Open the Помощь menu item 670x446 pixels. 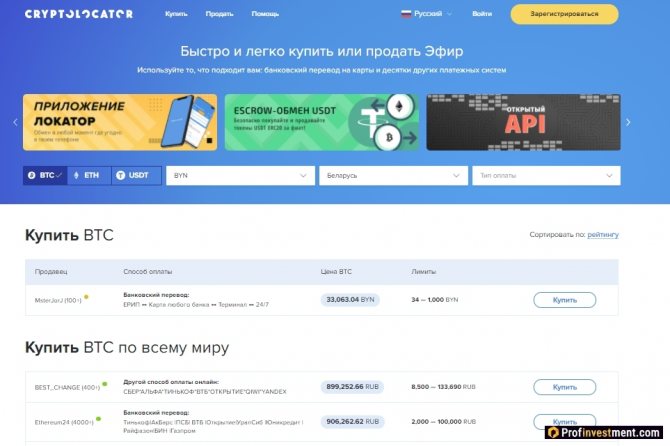pyautogui.click(x=265, y=14)
